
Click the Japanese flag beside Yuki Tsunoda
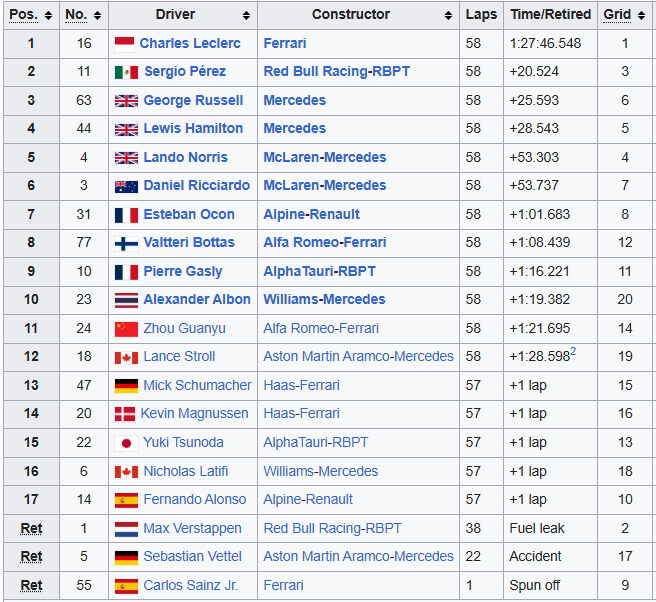[x=126, y=443]
